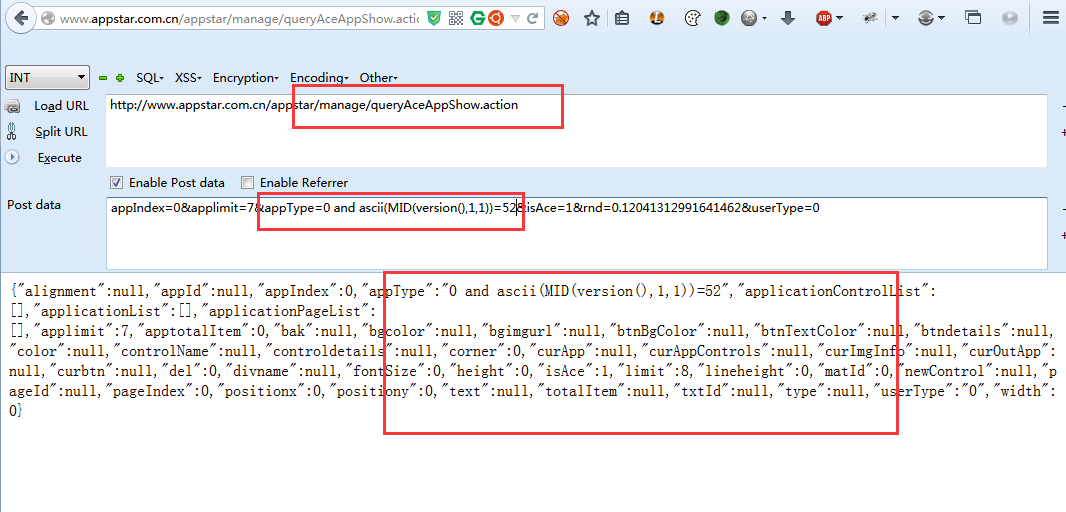The image size is (1066, 512).
Task: Click the Execute play arrow icon
Action: pyautogui.click(x=12, y=157)
